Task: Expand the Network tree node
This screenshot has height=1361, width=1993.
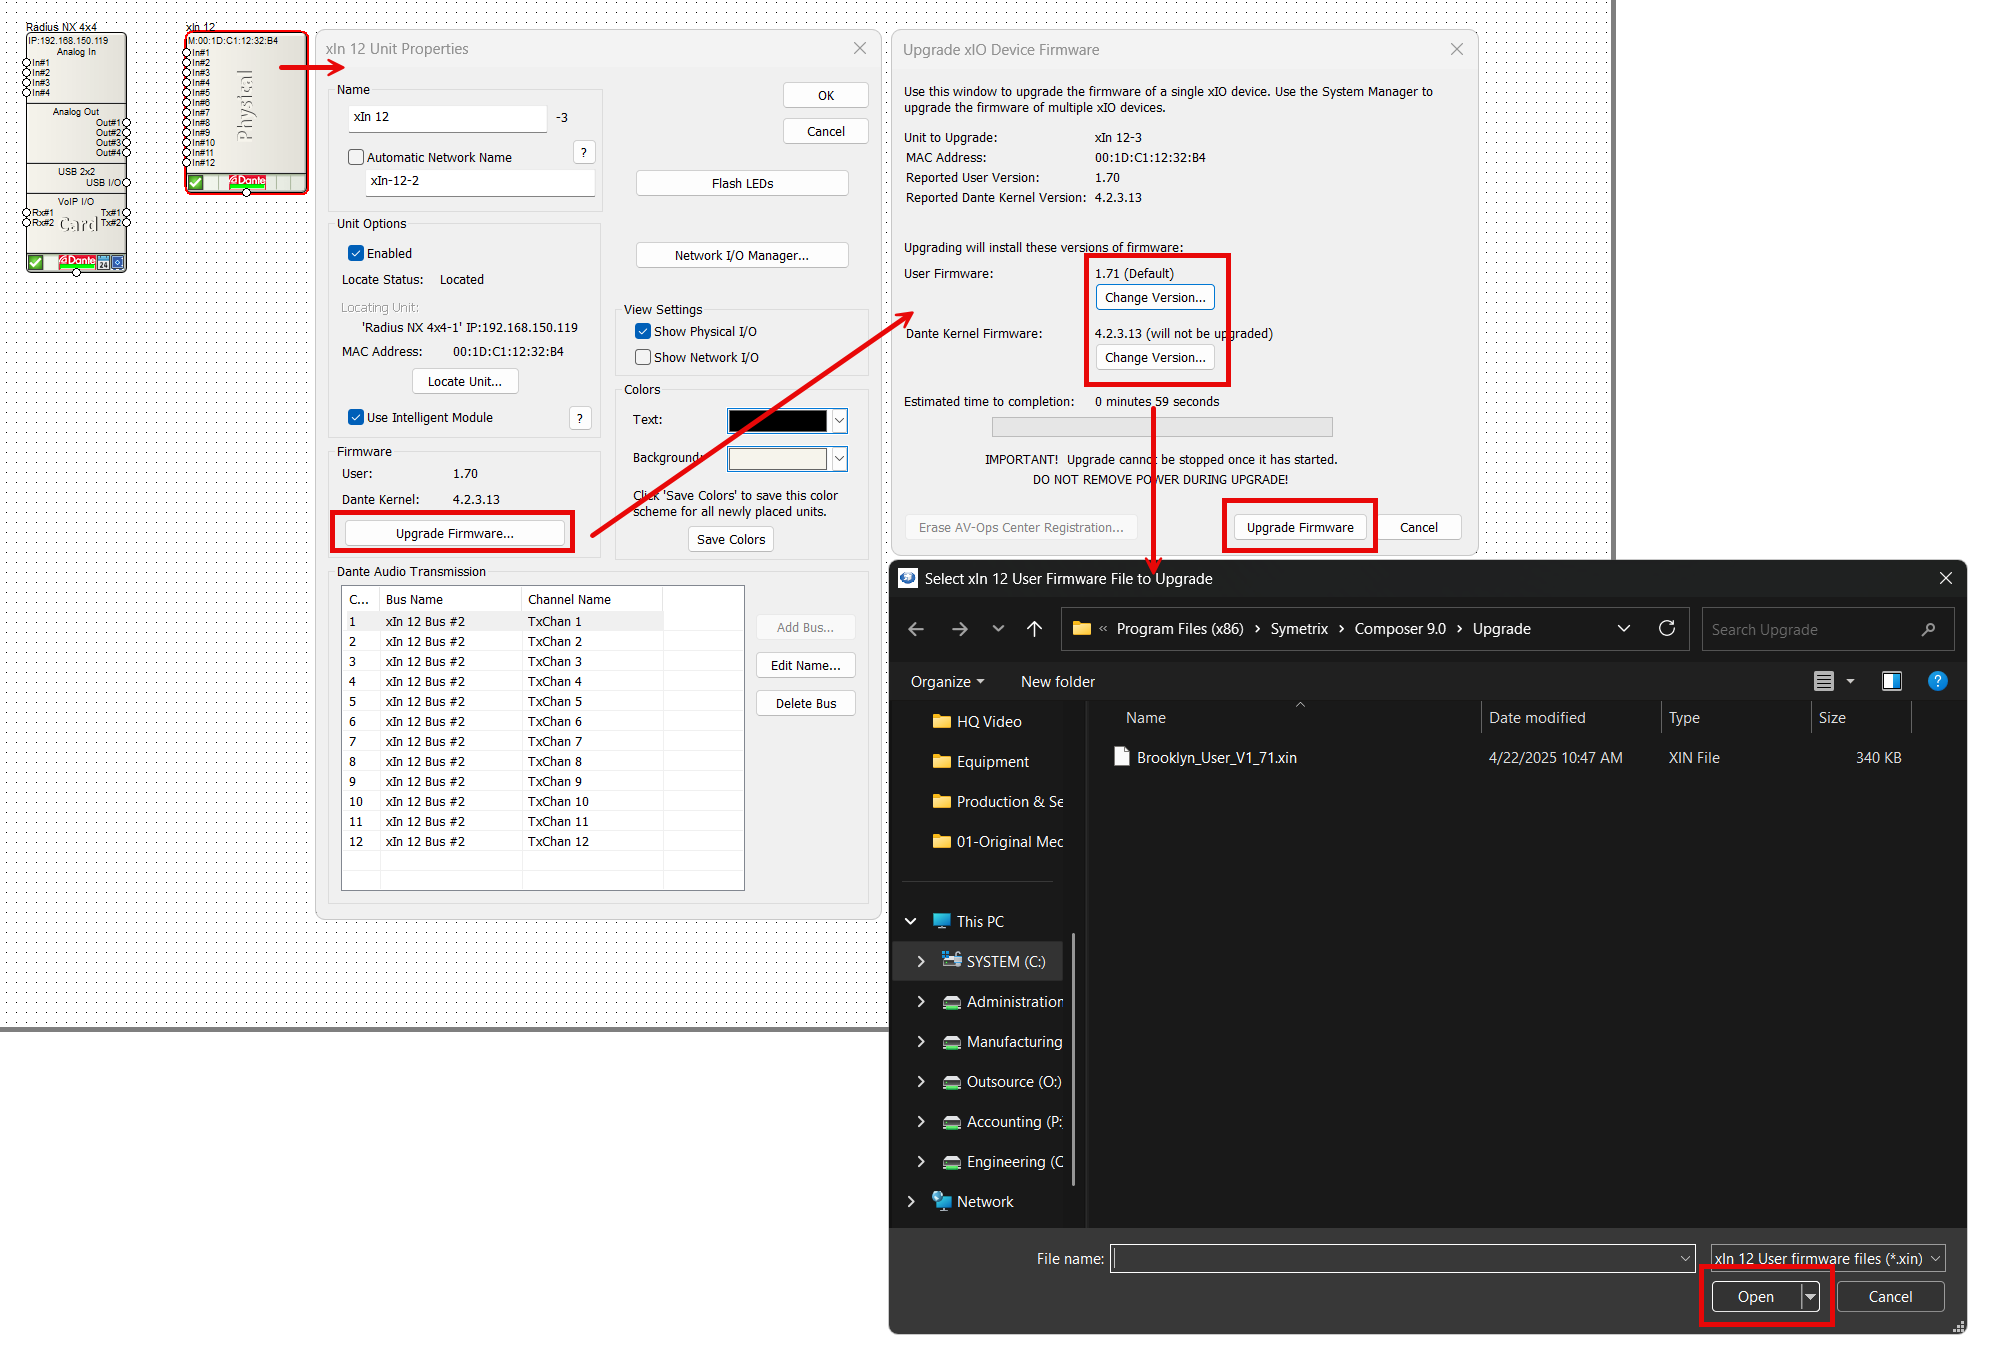Action: tap(911, 1201)
